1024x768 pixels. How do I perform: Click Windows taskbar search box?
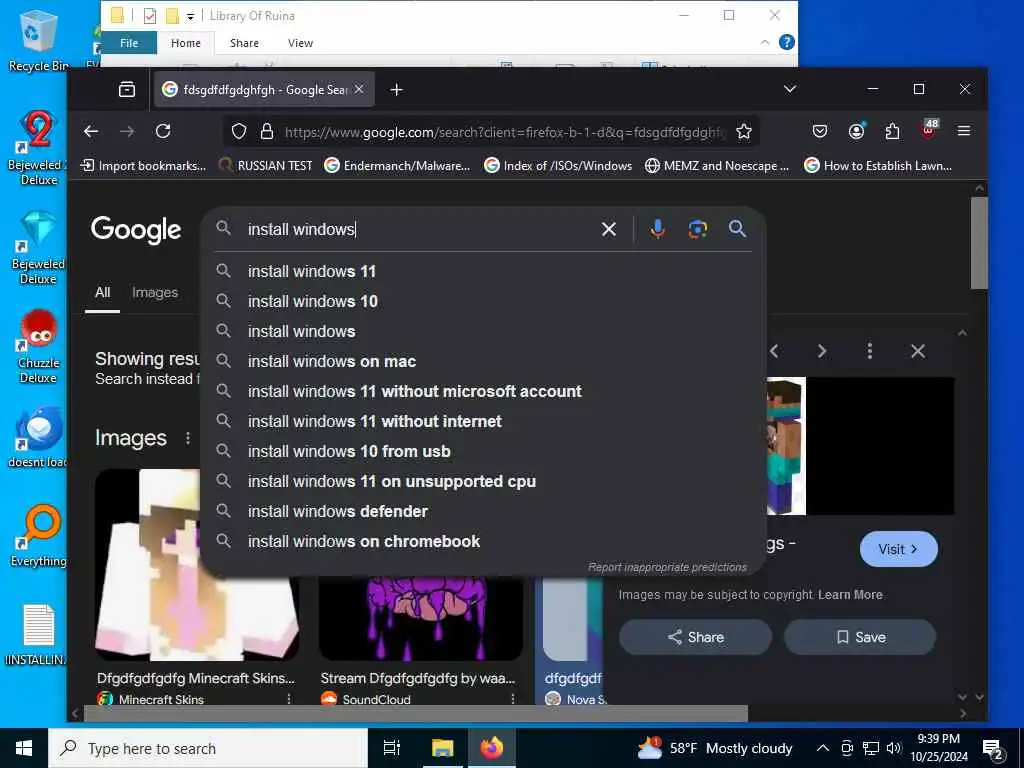208,748
